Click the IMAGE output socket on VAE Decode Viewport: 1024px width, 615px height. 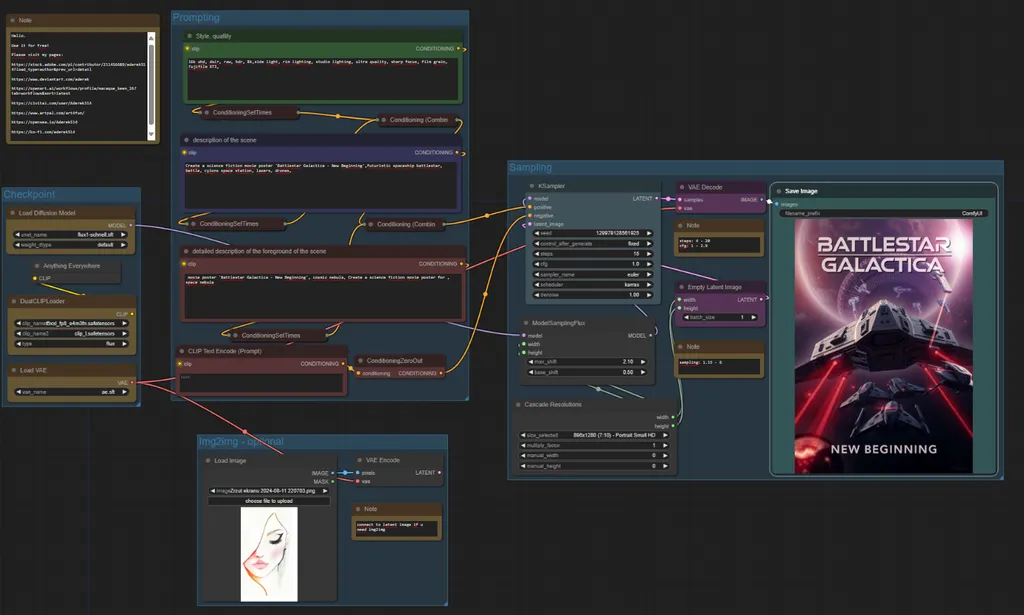click(x=761, y=199)
